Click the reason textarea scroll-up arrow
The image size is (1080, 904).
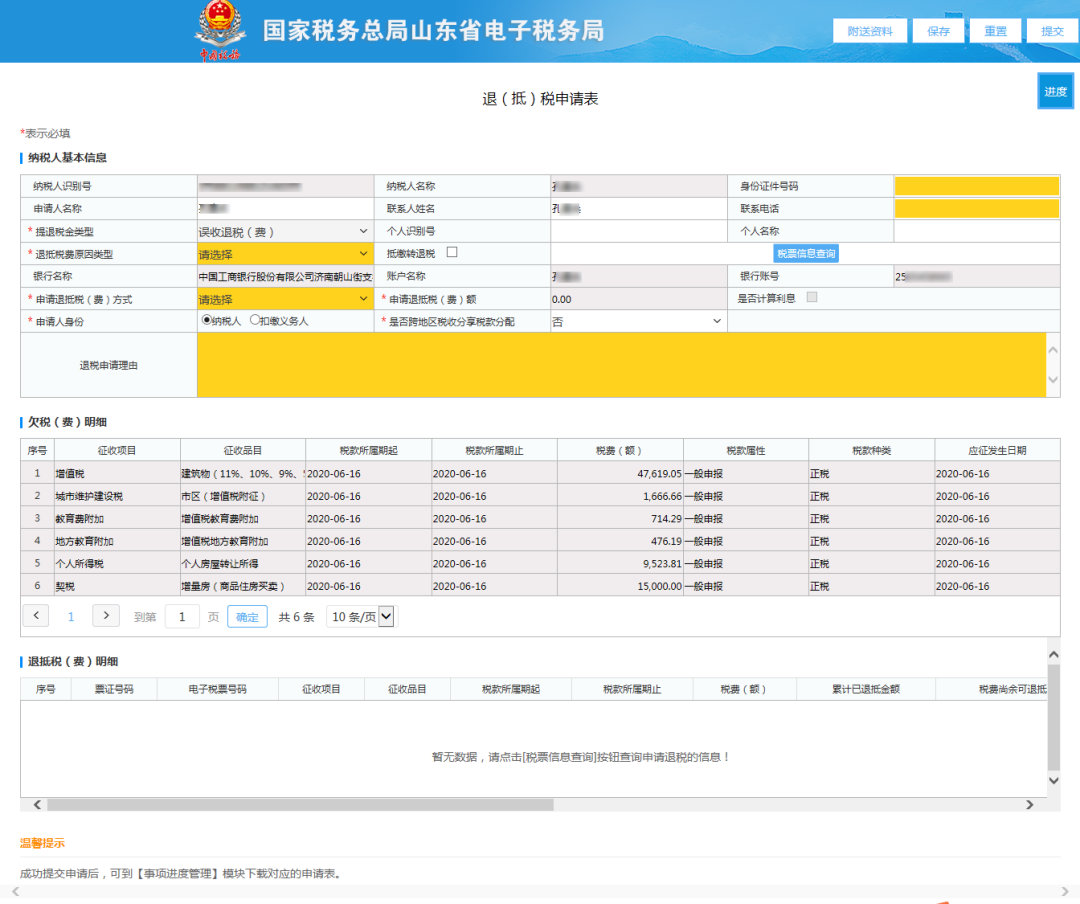click(1053, 350)
